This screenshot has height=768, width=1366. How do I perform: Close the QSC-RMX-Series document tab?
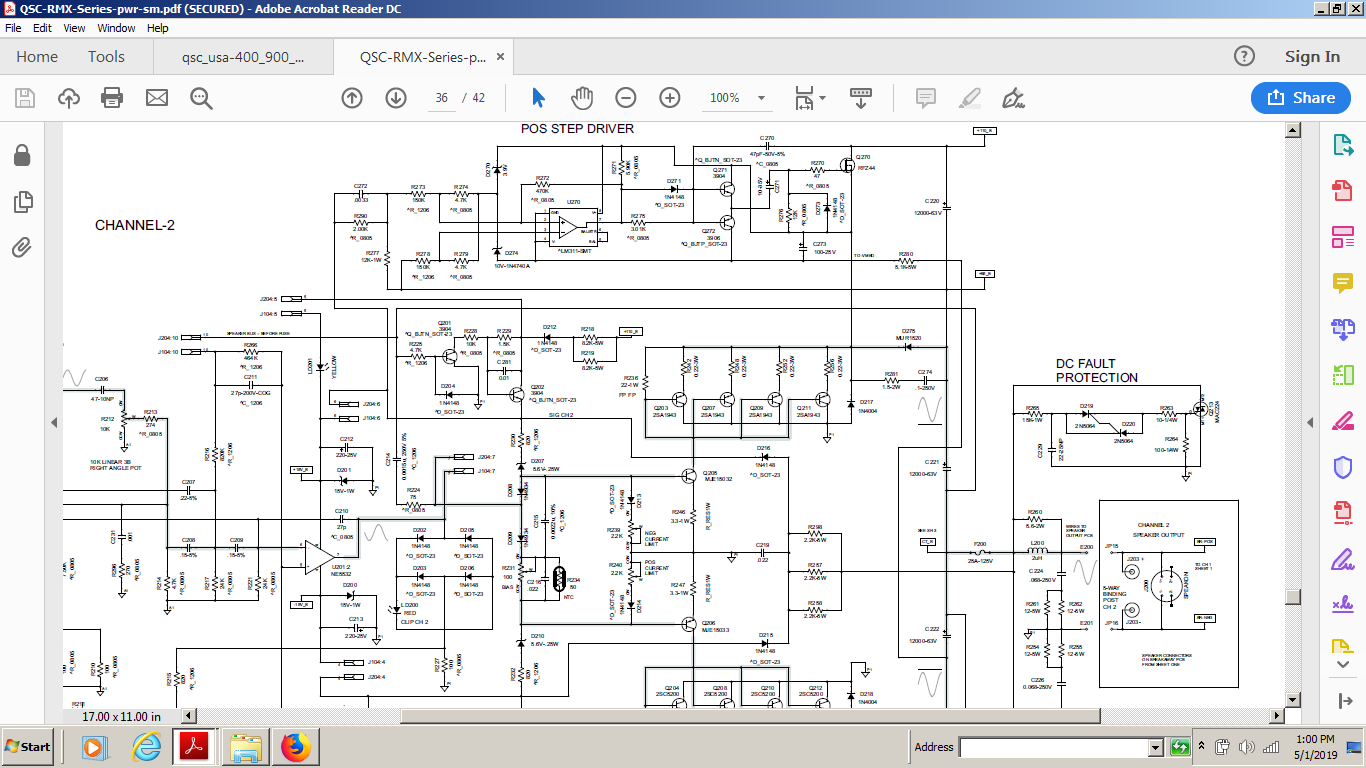tap(501, 57)
